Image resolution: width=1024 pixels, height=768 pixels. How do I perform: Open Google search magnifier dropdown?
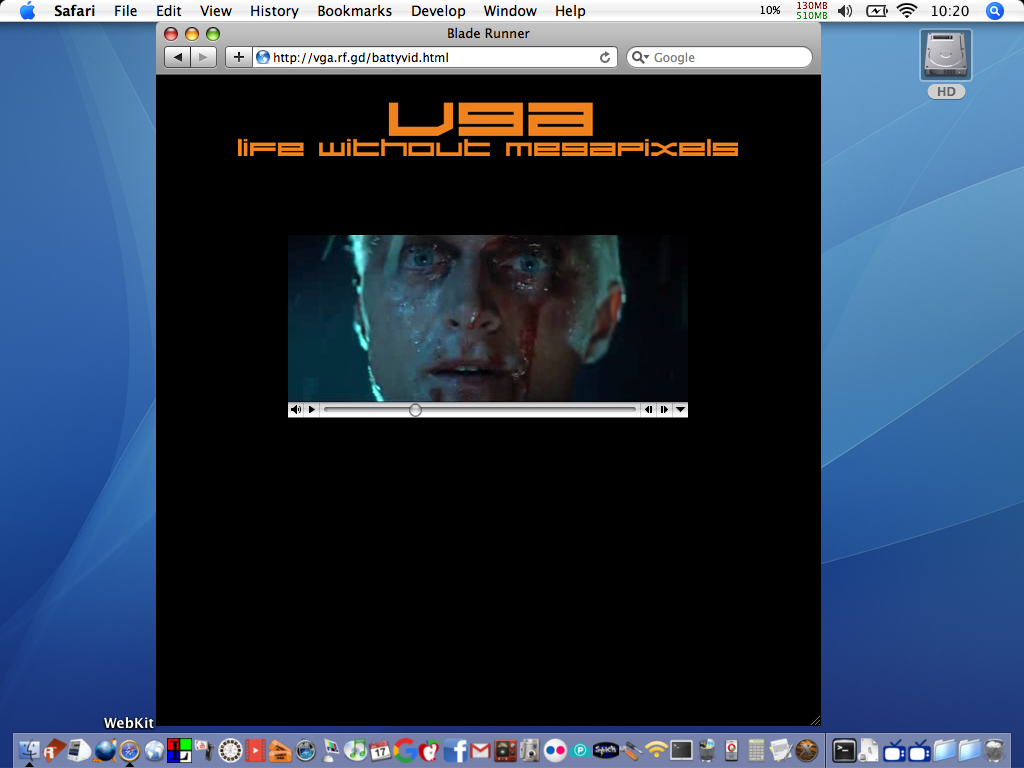(640, 57)
